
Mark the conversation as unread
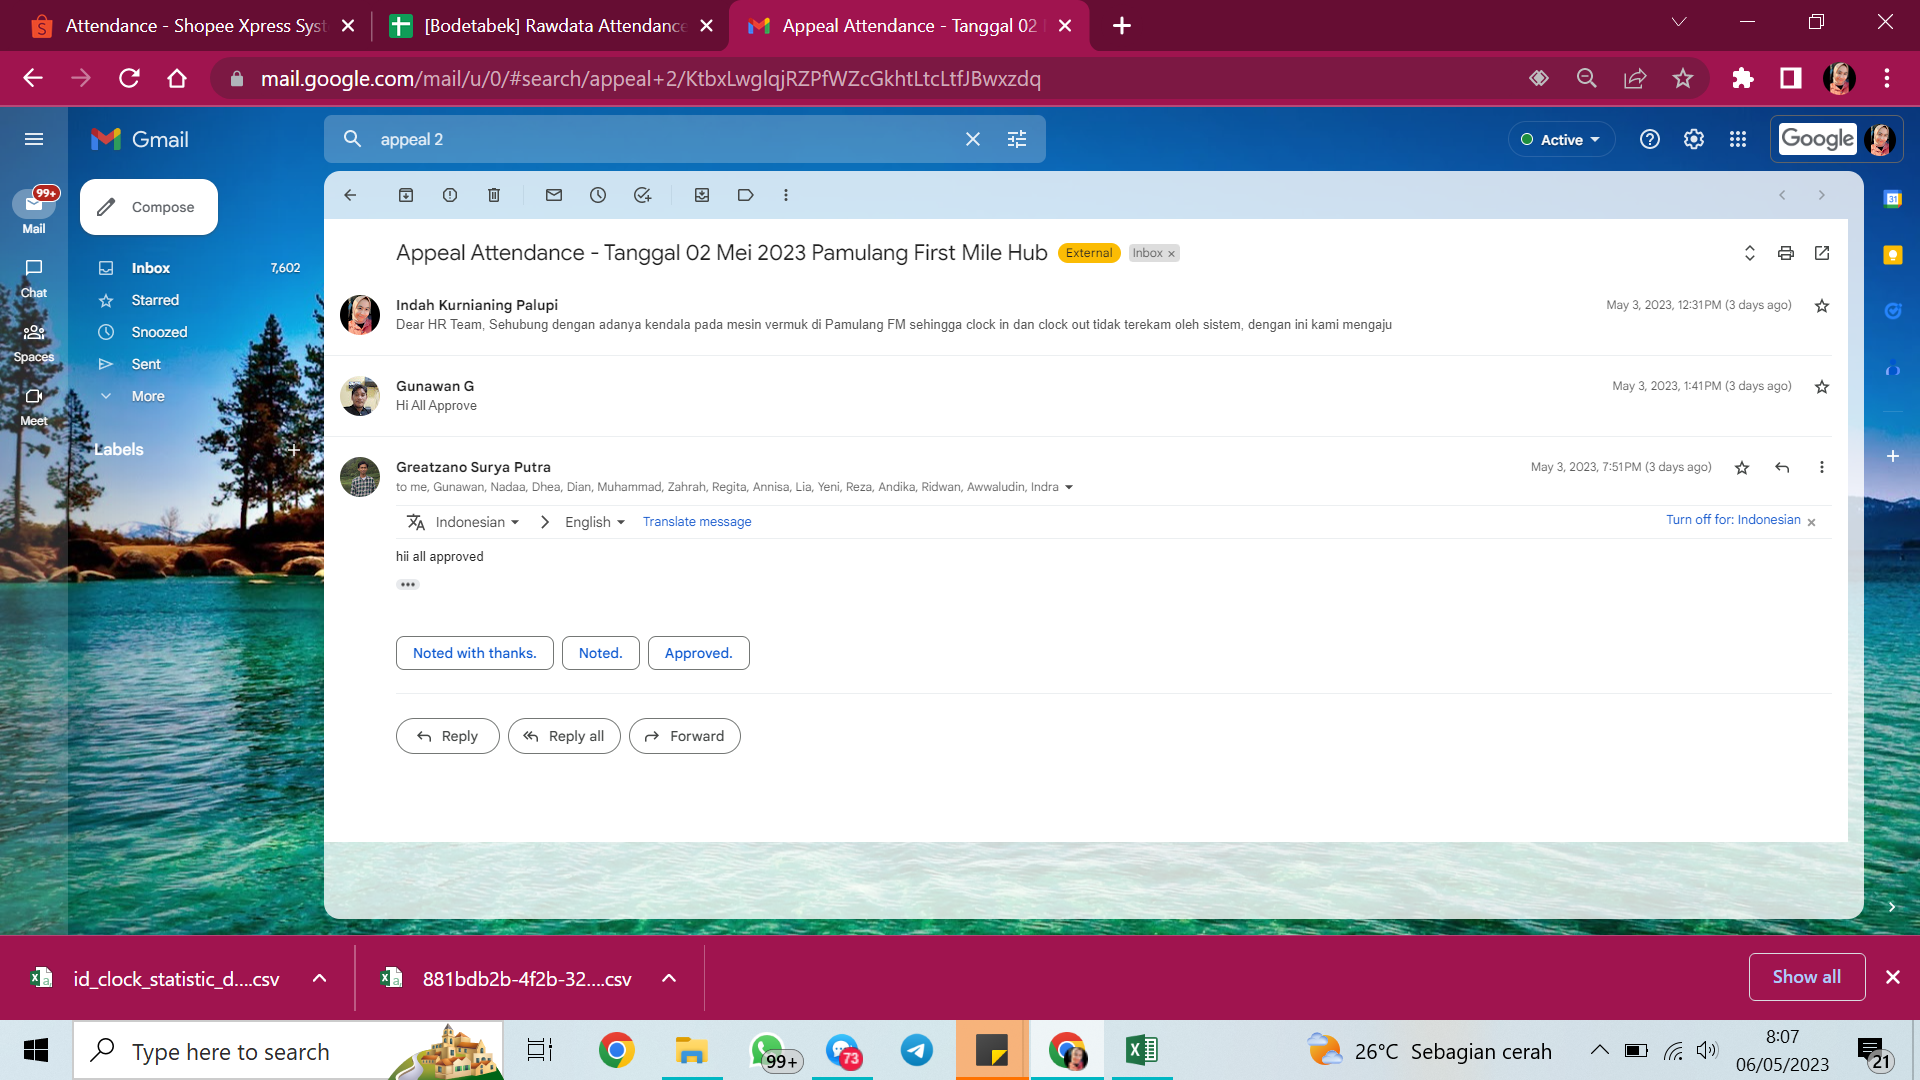pos(554,195)
